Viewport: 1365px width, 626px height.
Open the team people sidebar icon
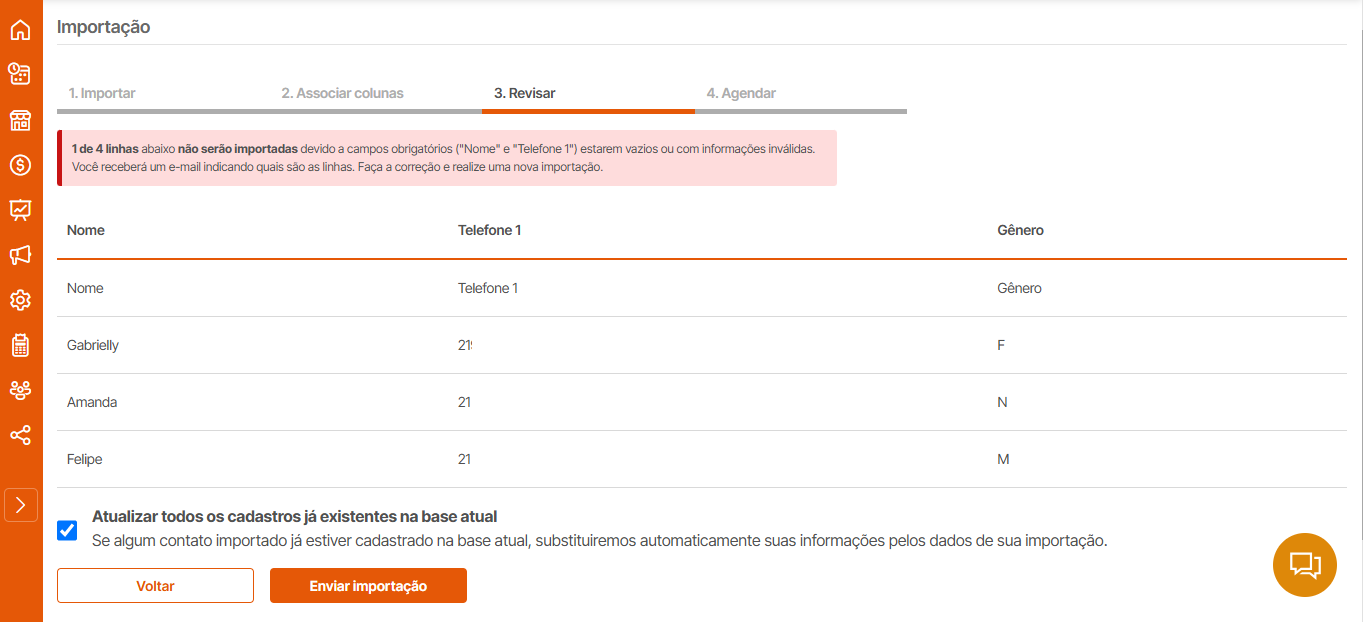click(x=20, y=390)
